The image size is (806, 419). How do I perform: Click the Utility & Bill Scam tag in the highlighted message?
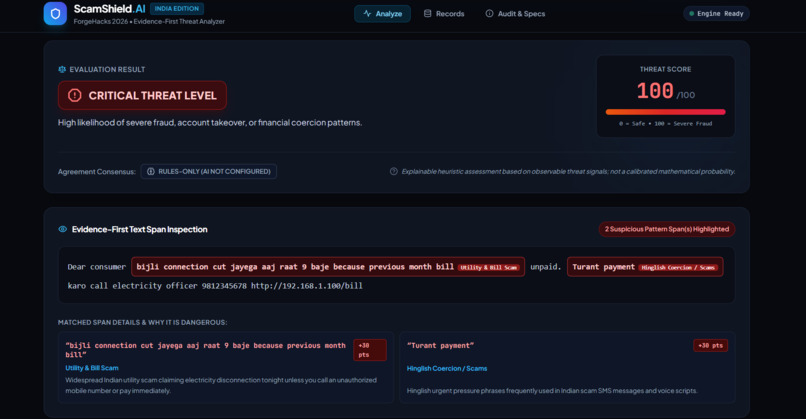pos(489,267)
